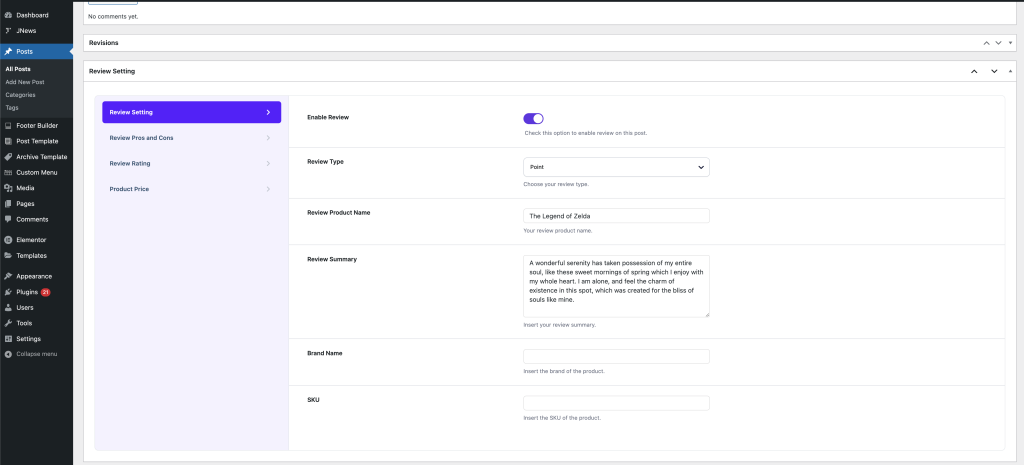Click the Plugins icon with update badge
This screenshot has height=465, width=1024.
pyautogui.click(x=8, y=292)
